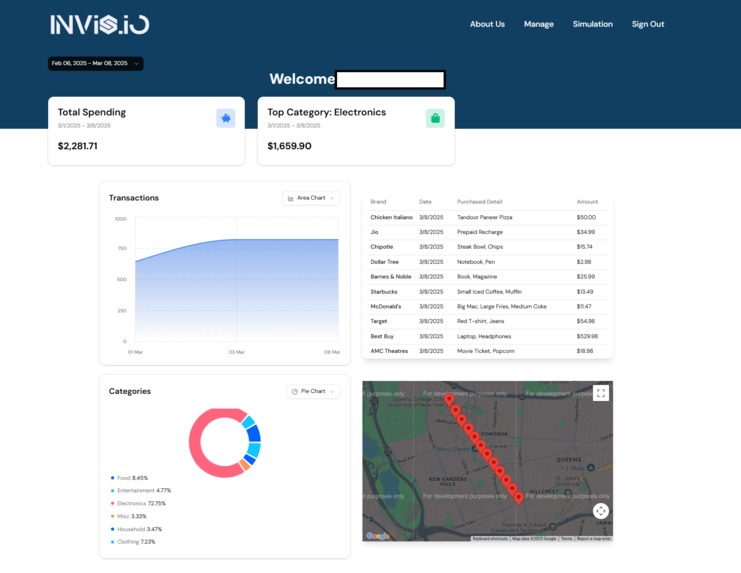Select the Target transaction row
Viewport: 741px width, 573px height.
click(488, 321)
